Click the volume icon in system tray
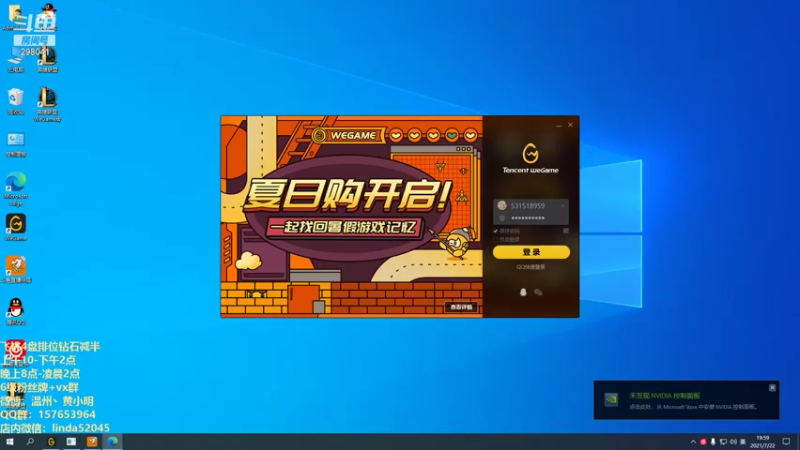800x450 pixels. pyautogui.click(x=733, y=442)
